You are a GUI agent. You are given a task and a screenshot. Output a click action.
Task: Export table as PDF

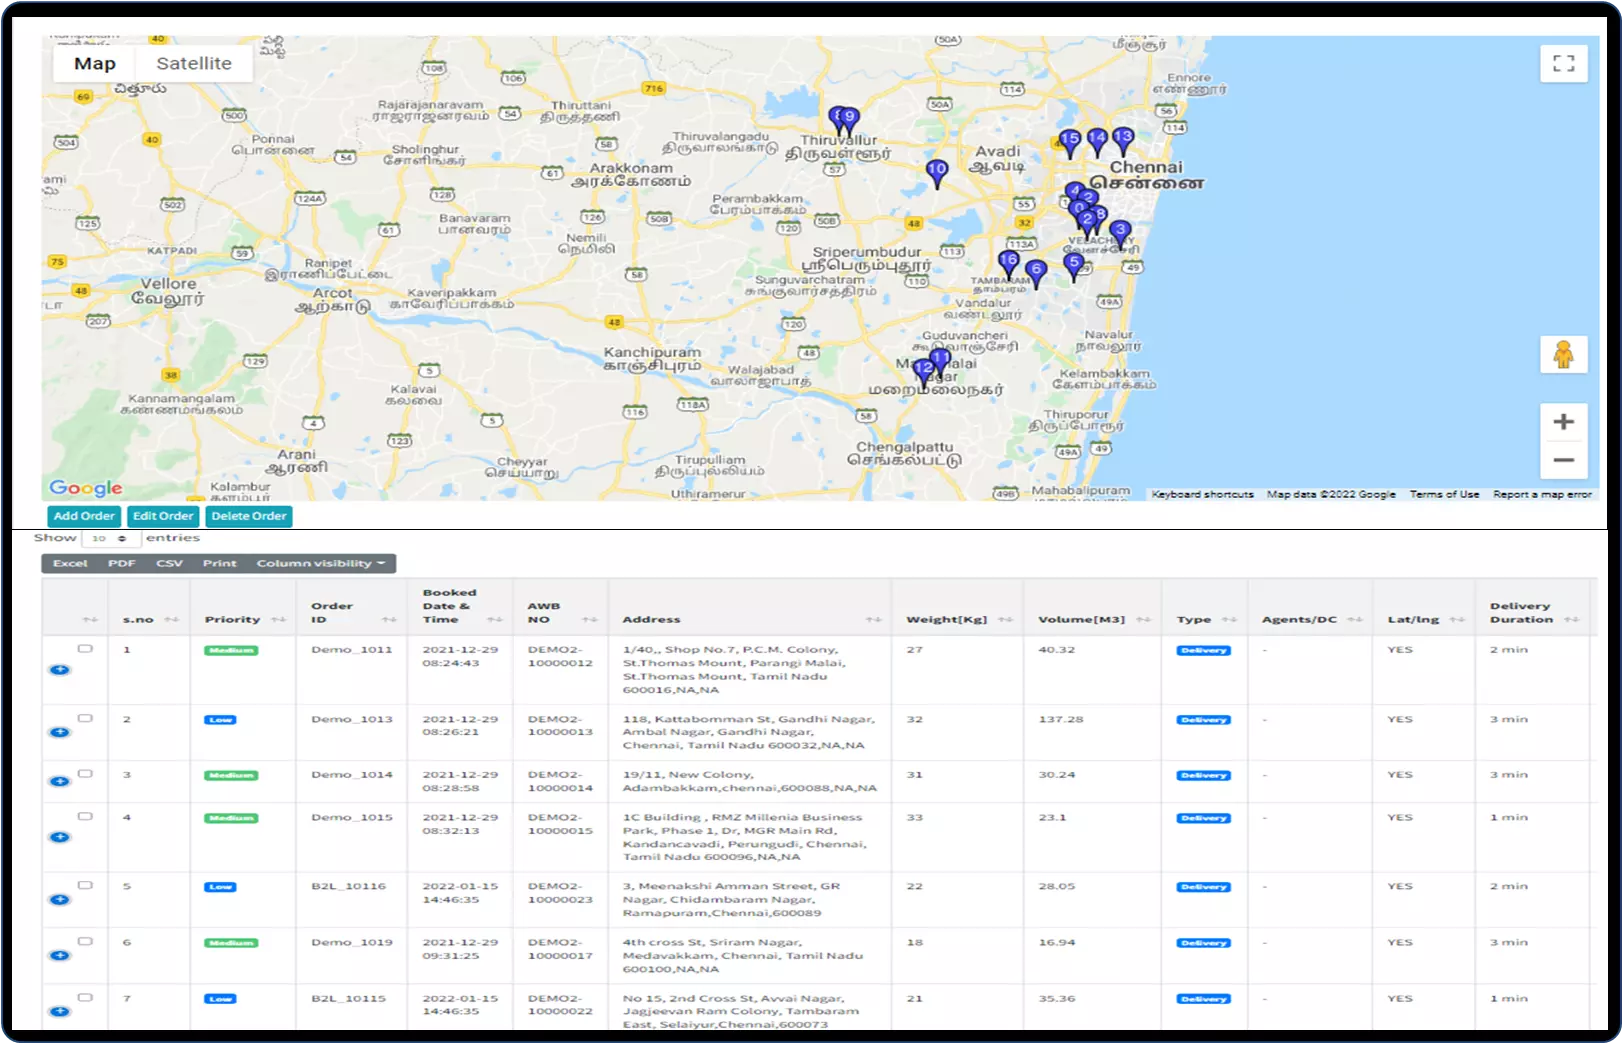pos(122,564)
